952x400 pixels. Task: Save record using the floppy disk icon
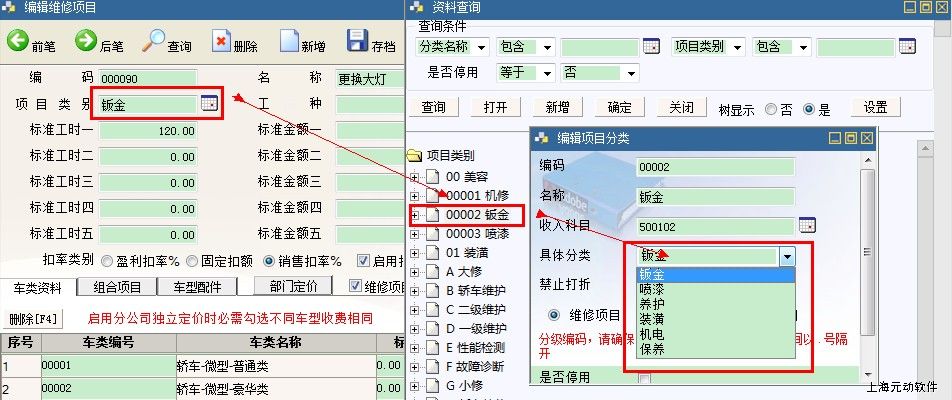pyautogui.click(x=357, y=42)
